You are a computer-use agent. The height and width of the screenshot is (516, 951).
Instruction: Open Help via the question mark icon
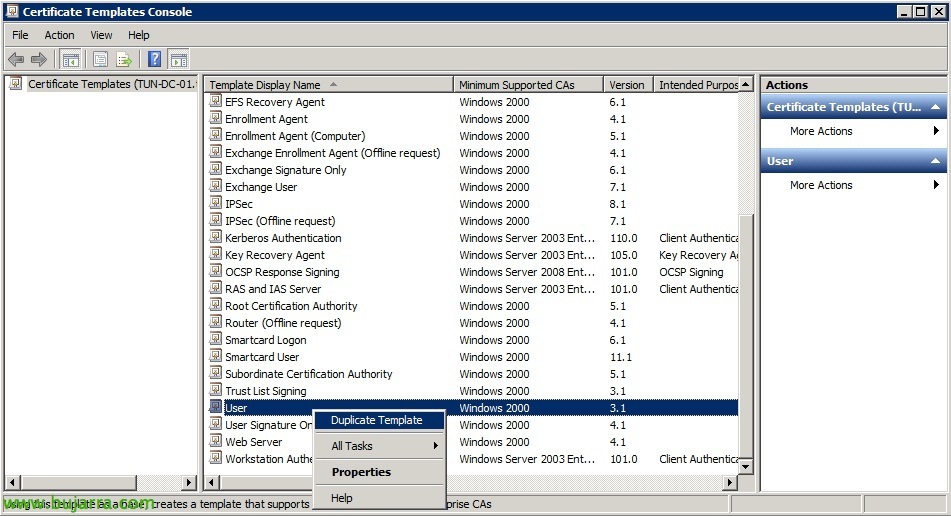(155, 59)
